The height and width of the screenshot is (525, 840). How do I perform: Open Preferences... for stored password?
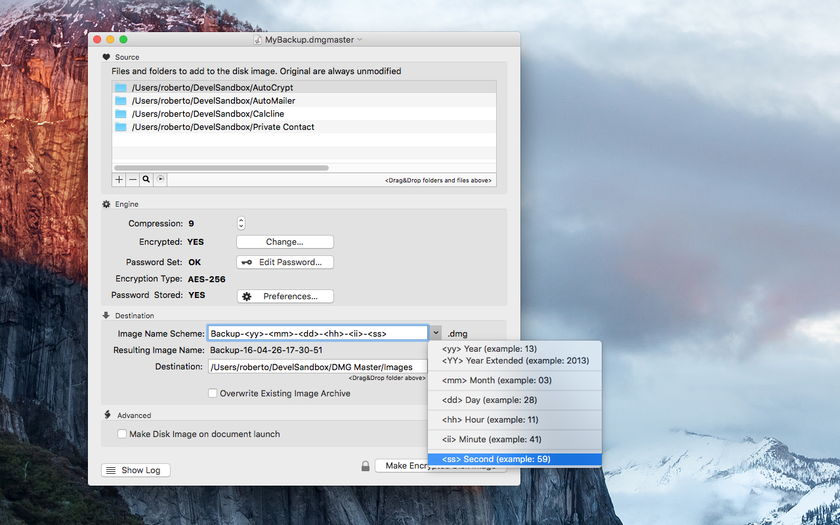pyautogui.click(x=285, y=296)
